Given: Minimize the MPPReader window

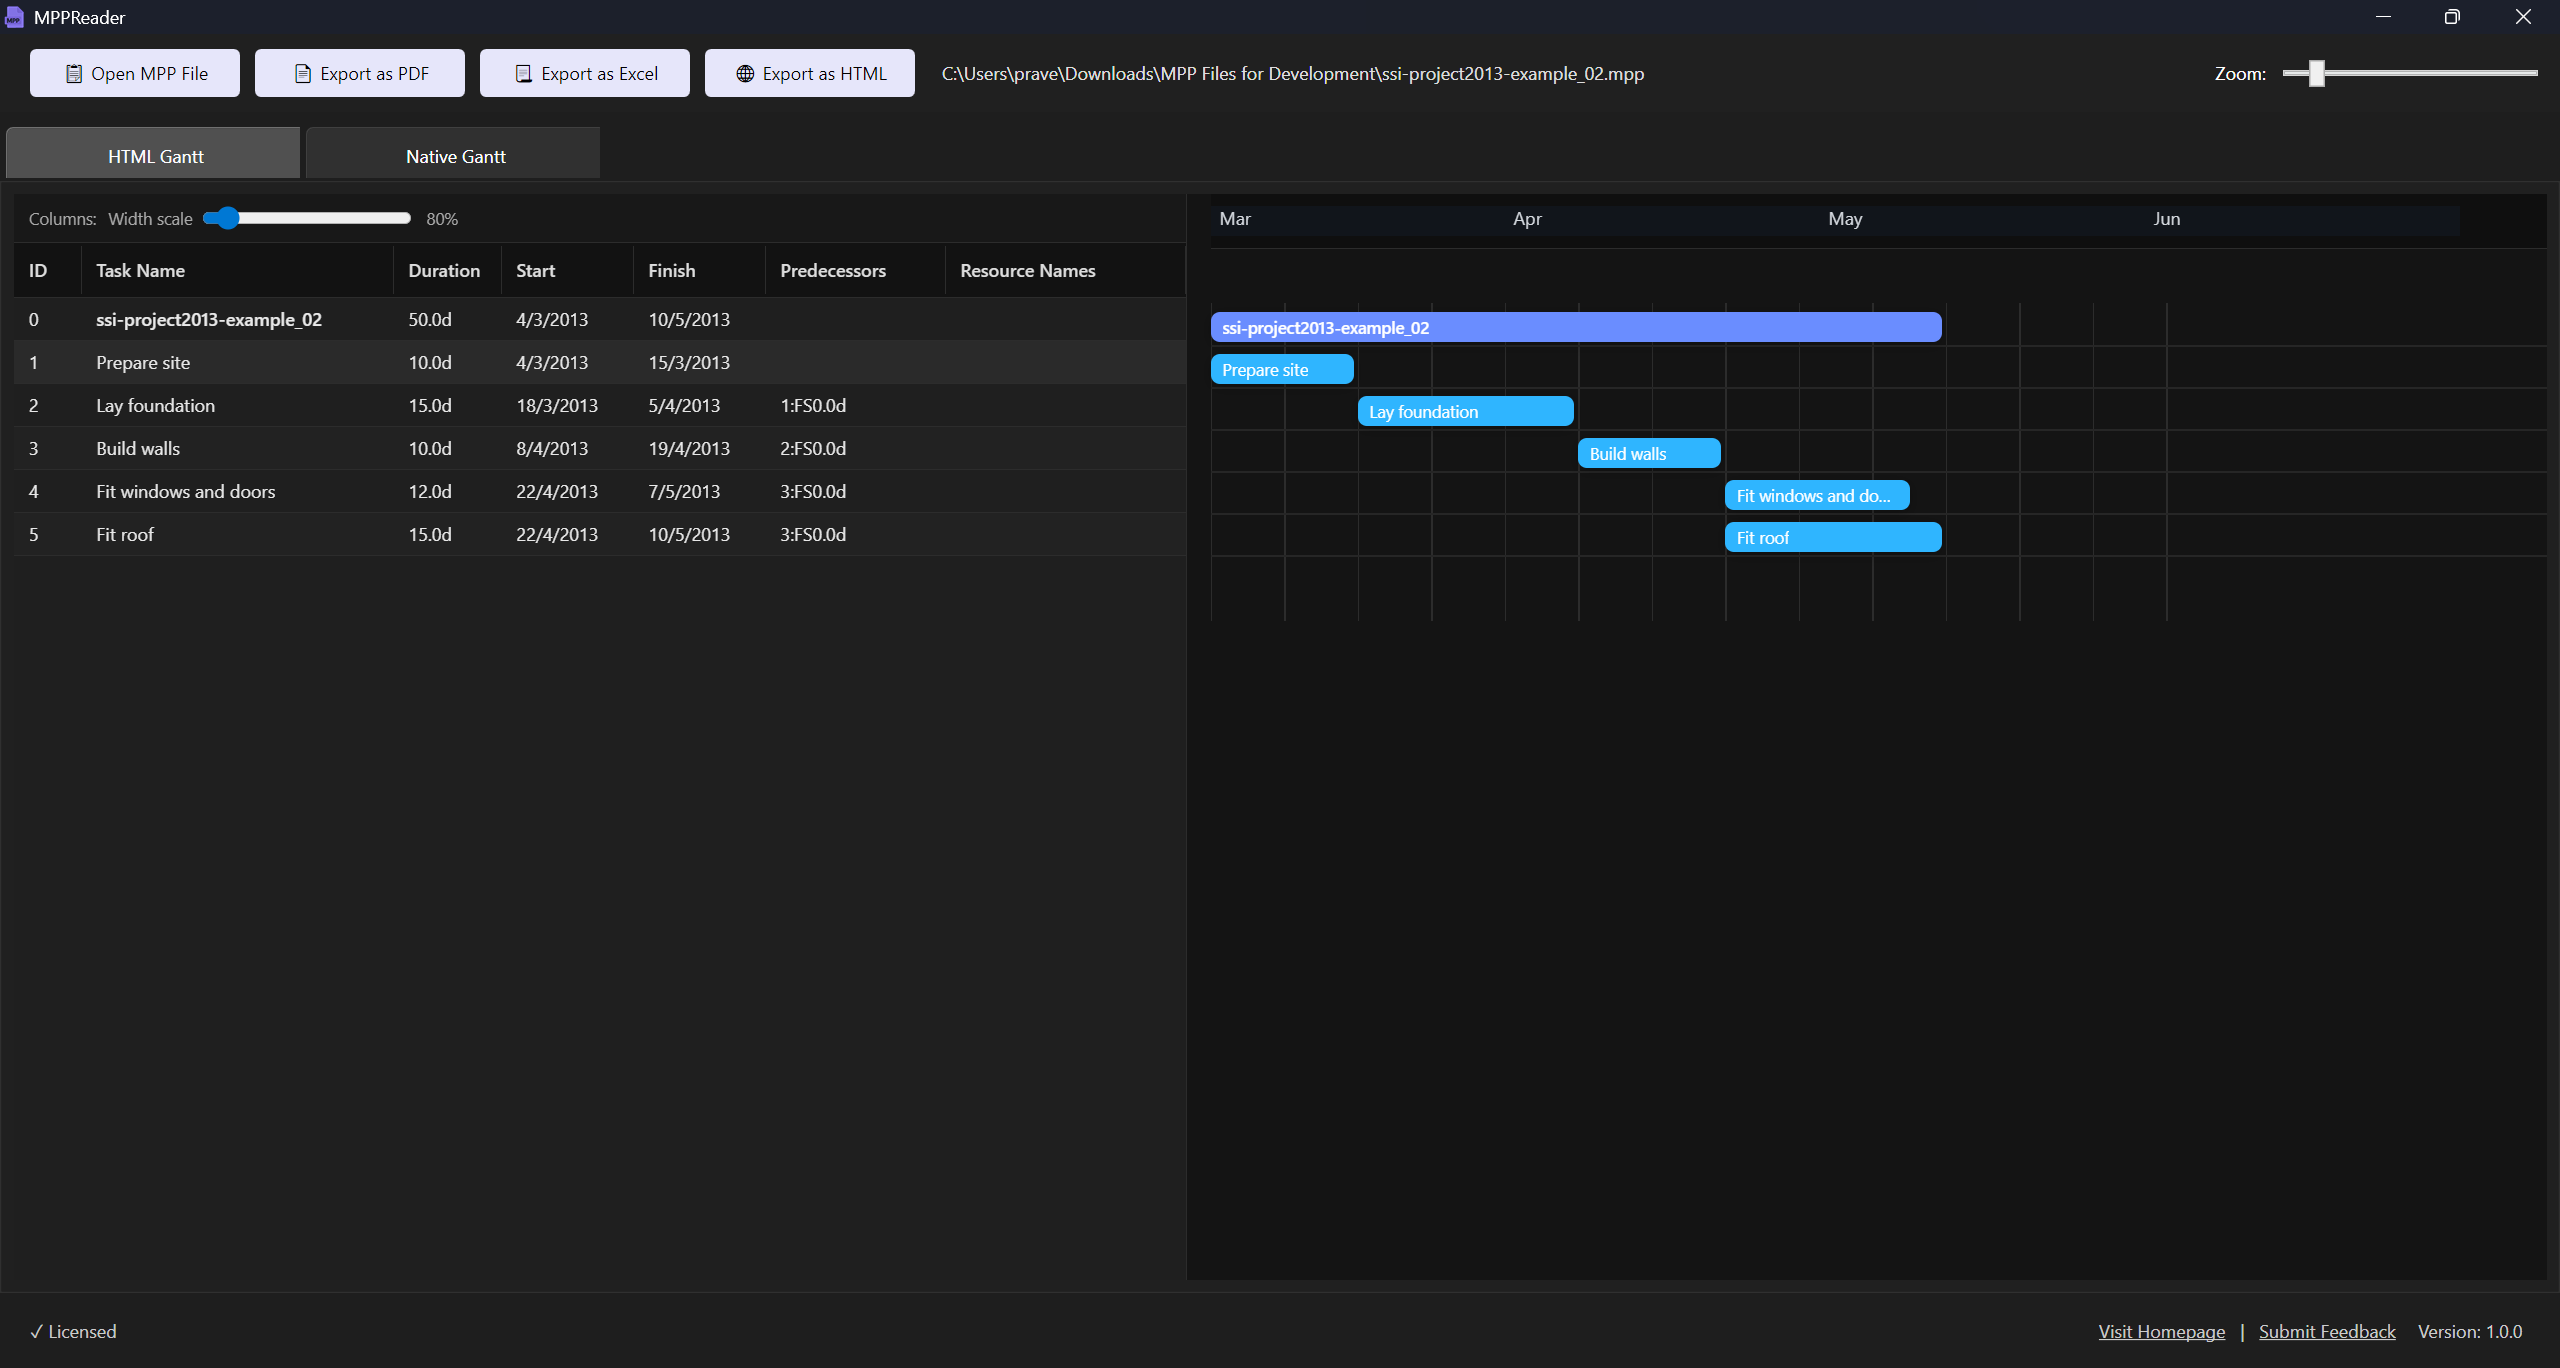Looking at the screenshot, I should [2384, 17].
